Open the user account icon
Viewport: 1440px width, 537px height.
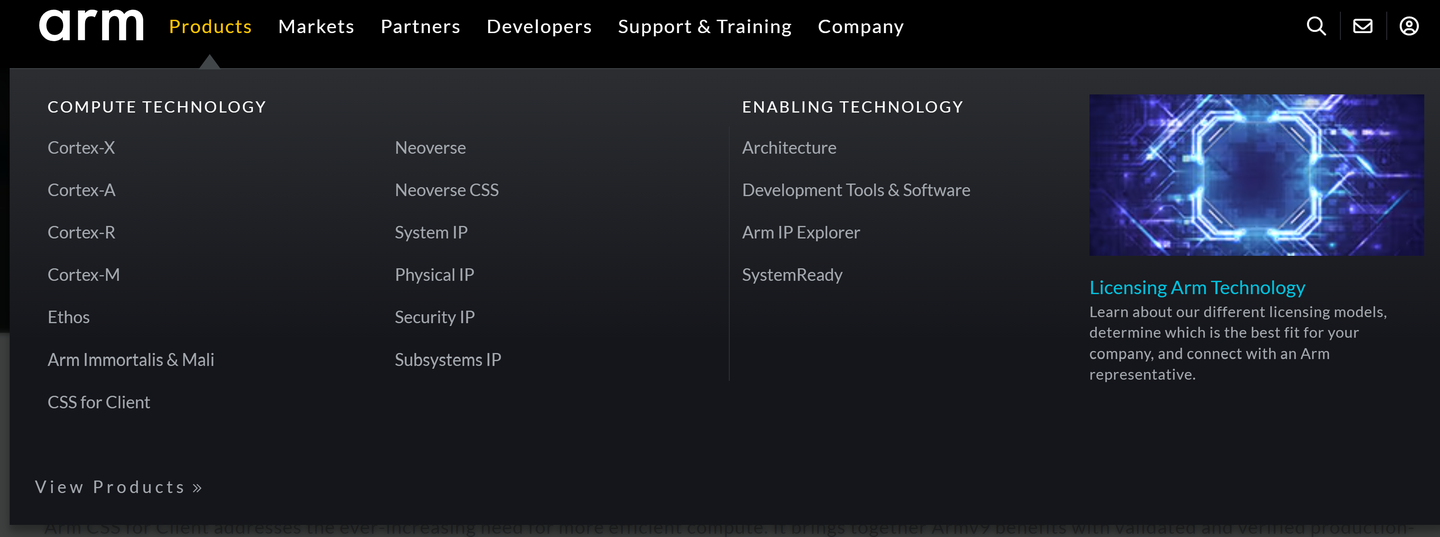point(1409,26)
